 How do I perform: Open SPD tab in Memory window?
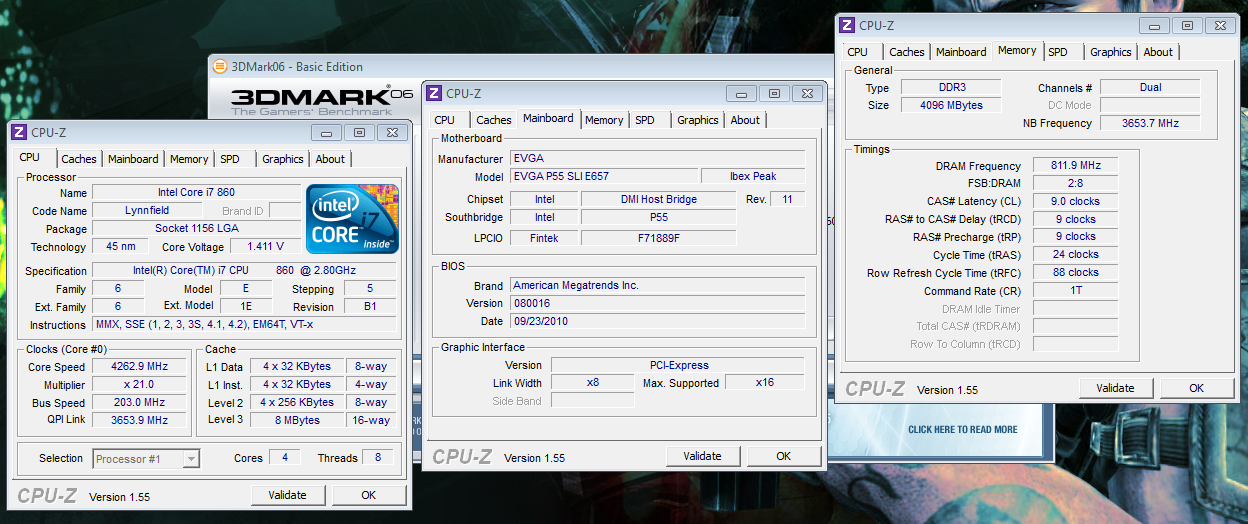[x=1058, y=52]
